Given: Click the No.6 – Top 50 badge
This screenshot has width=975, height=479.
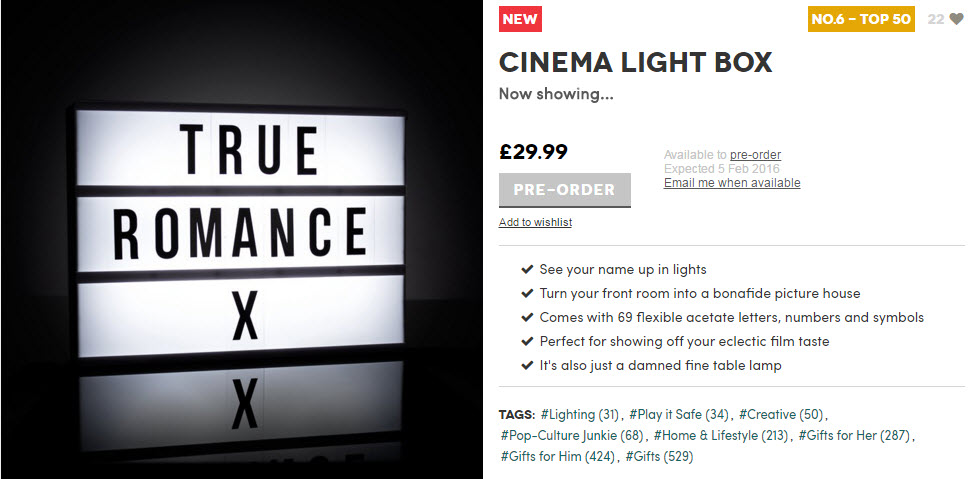Looking at the screenshot, I should (861, 19).
